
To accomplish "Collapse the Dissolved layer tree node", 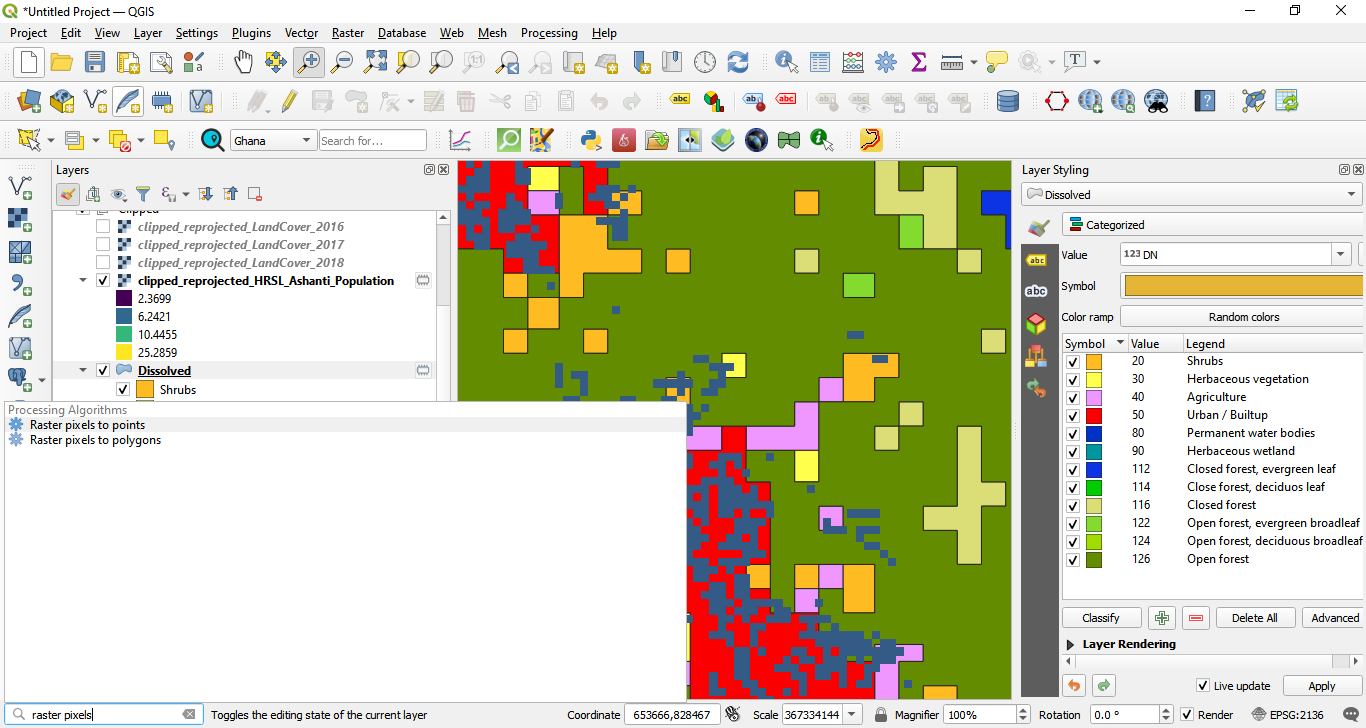I will click(83, 371).
